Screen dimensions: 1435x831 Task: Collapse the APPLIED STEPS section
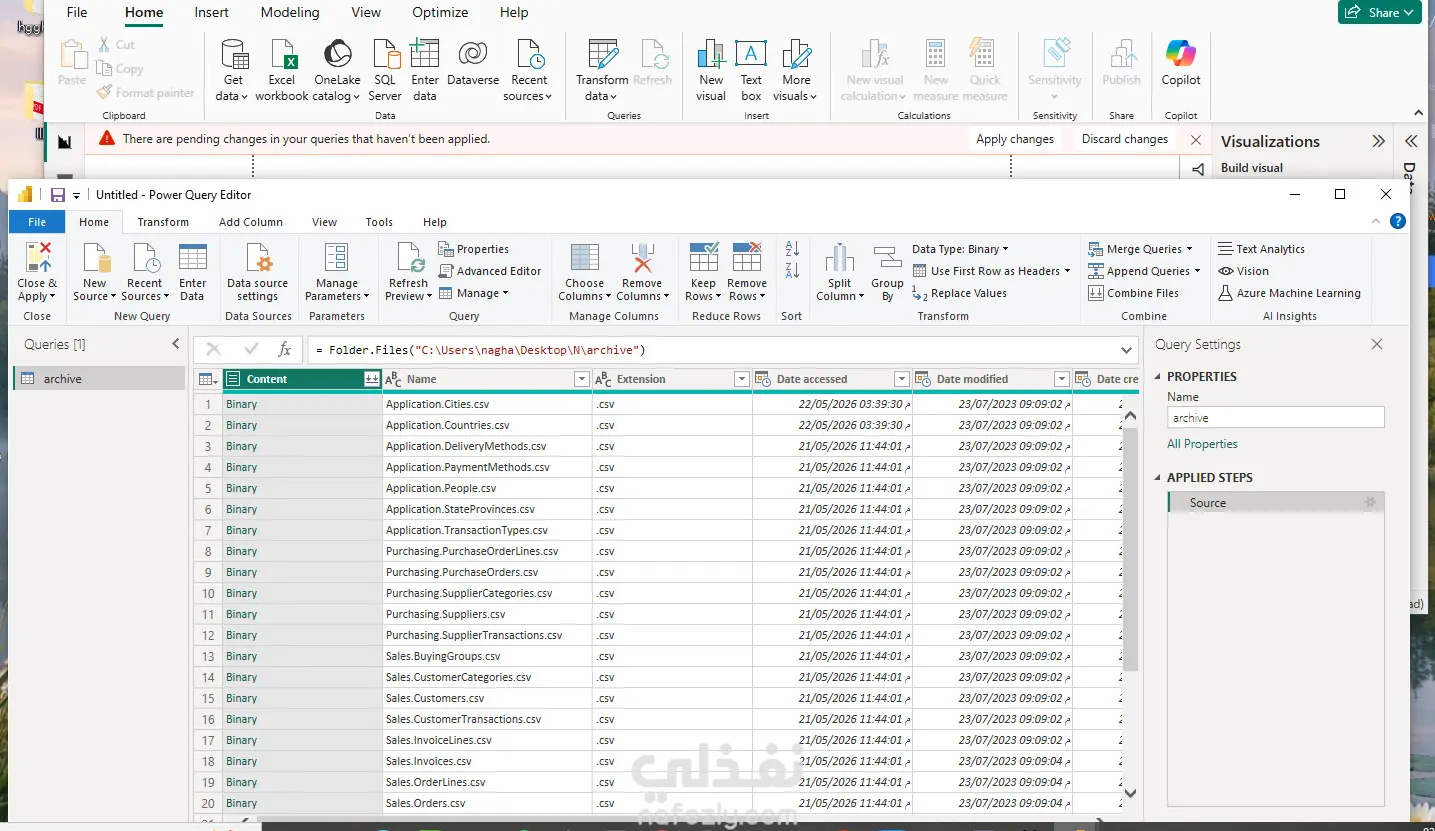pyautogui.click(x=1158, y=478)
